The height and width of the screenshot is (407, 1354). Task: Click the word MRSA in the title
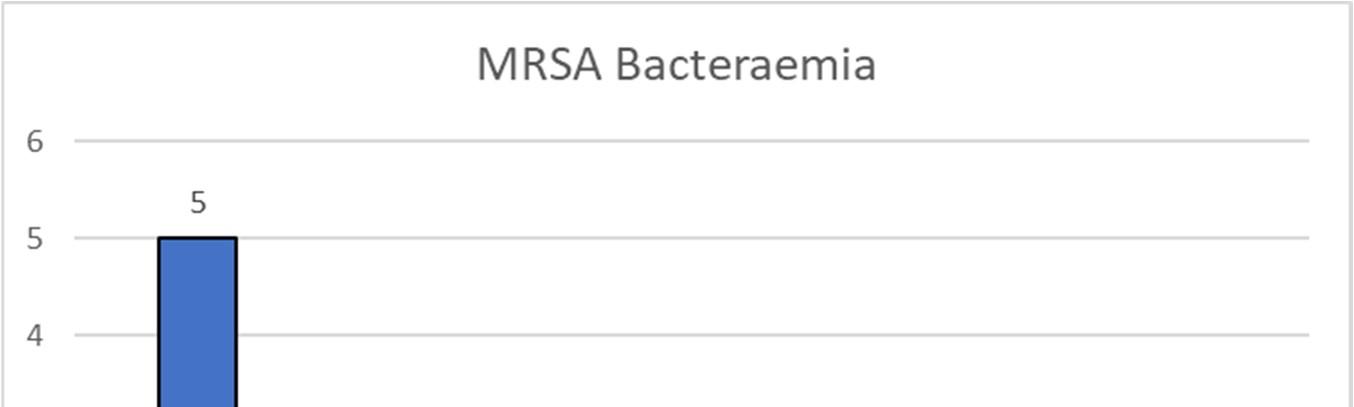539,65
